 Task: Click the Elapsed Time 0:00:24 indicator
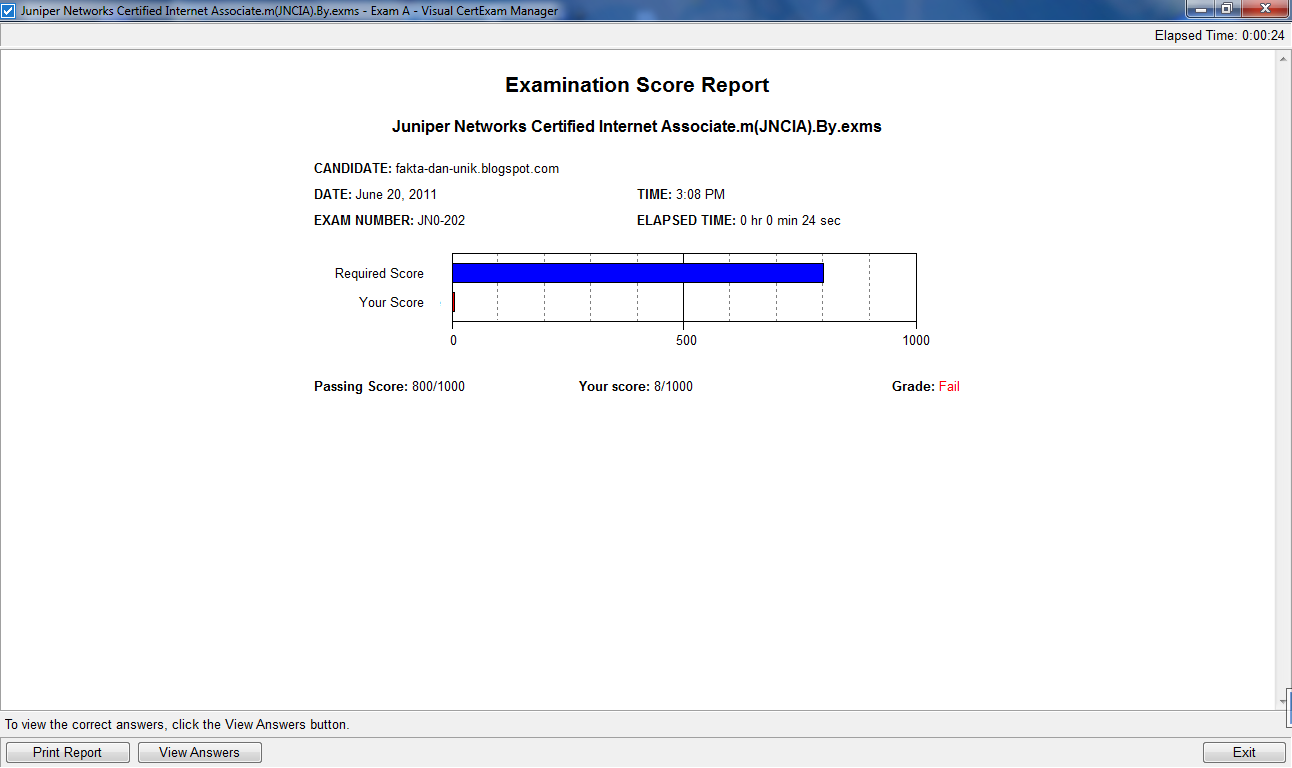(x=1219, y=35)
